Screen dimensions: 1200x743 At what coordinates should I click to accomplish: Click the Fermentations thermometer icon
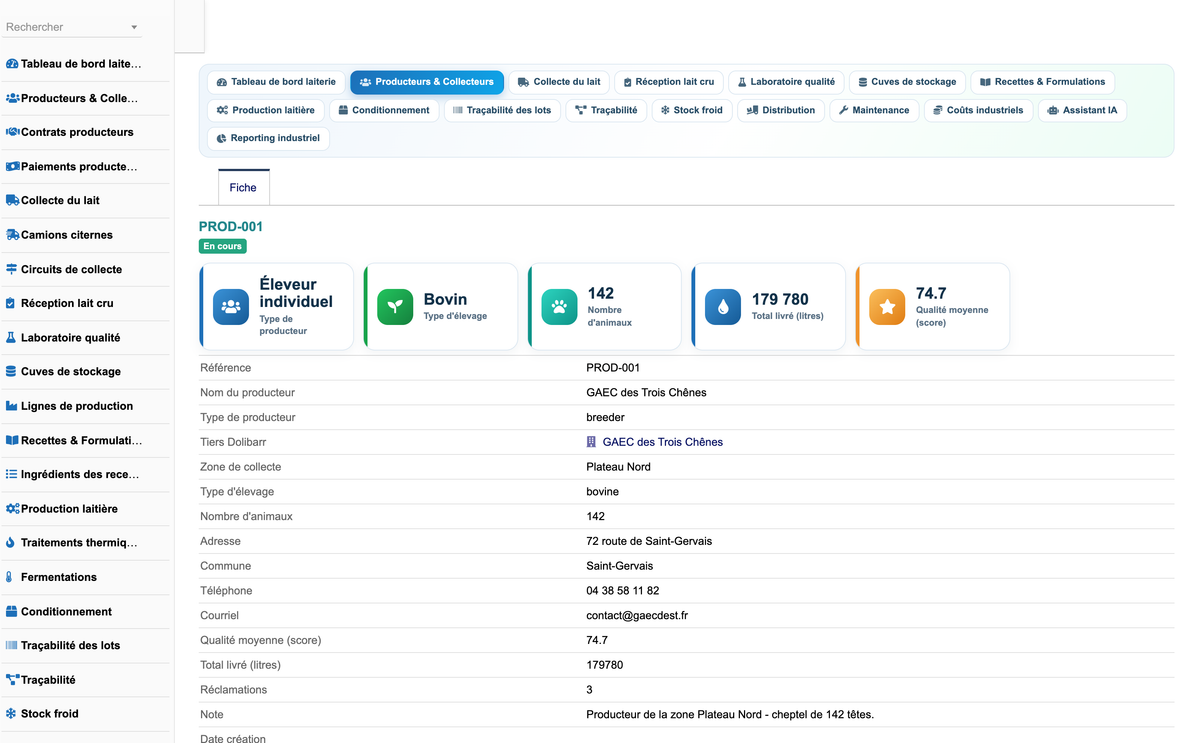[10, 577]
